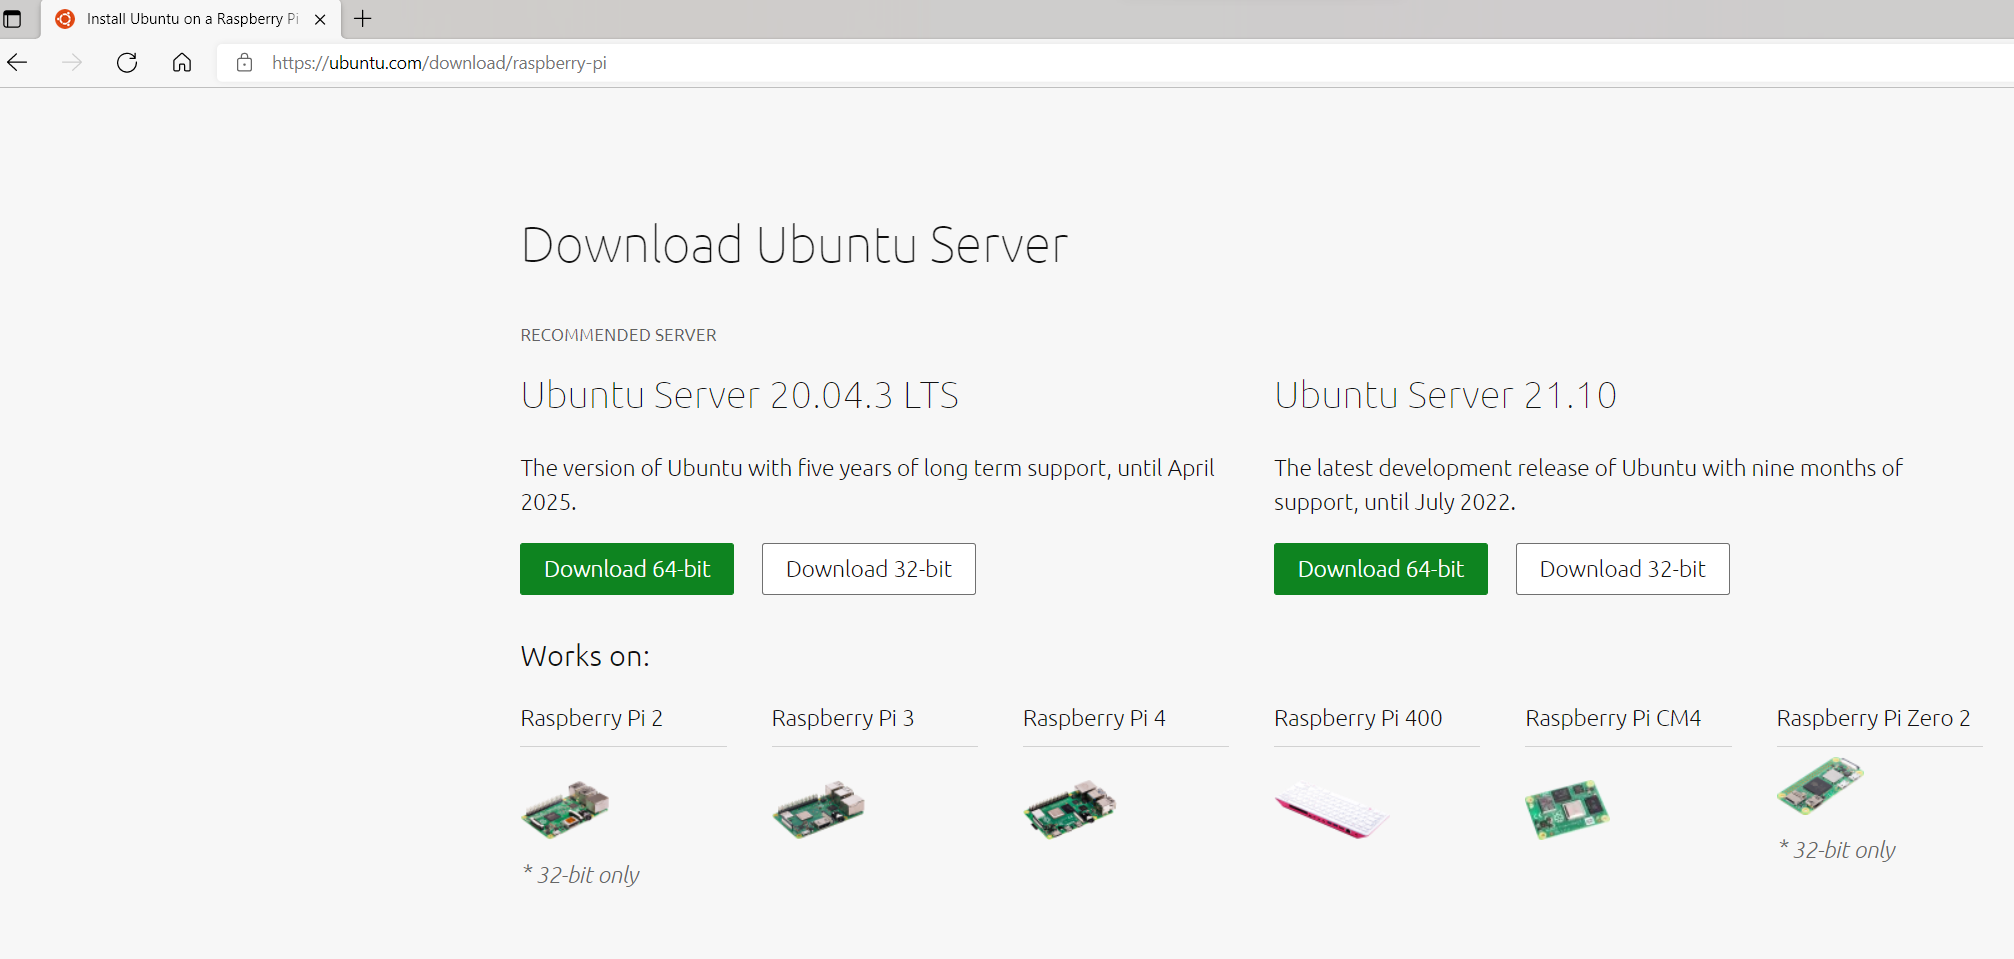This screenshot has height=959, width=2014.
Task: Click the Raspberry Pi 3 label
Action: 843,718
